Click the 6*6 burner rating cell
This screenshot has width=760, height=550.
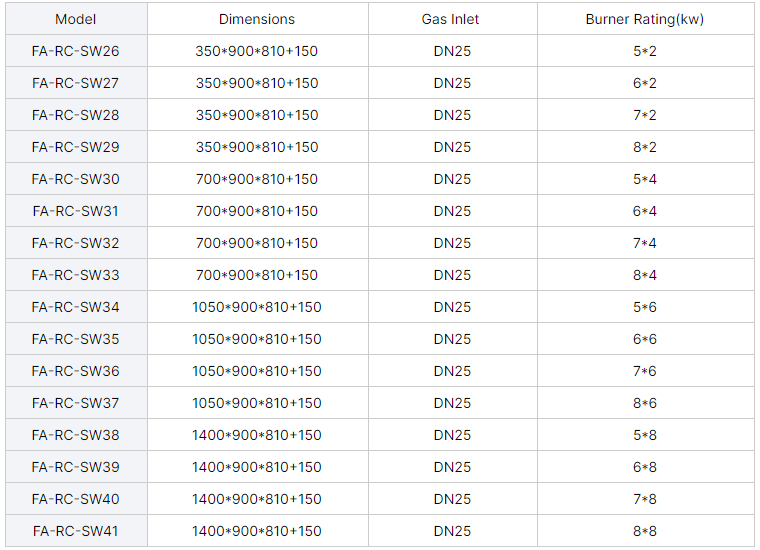tap(645, 339)
